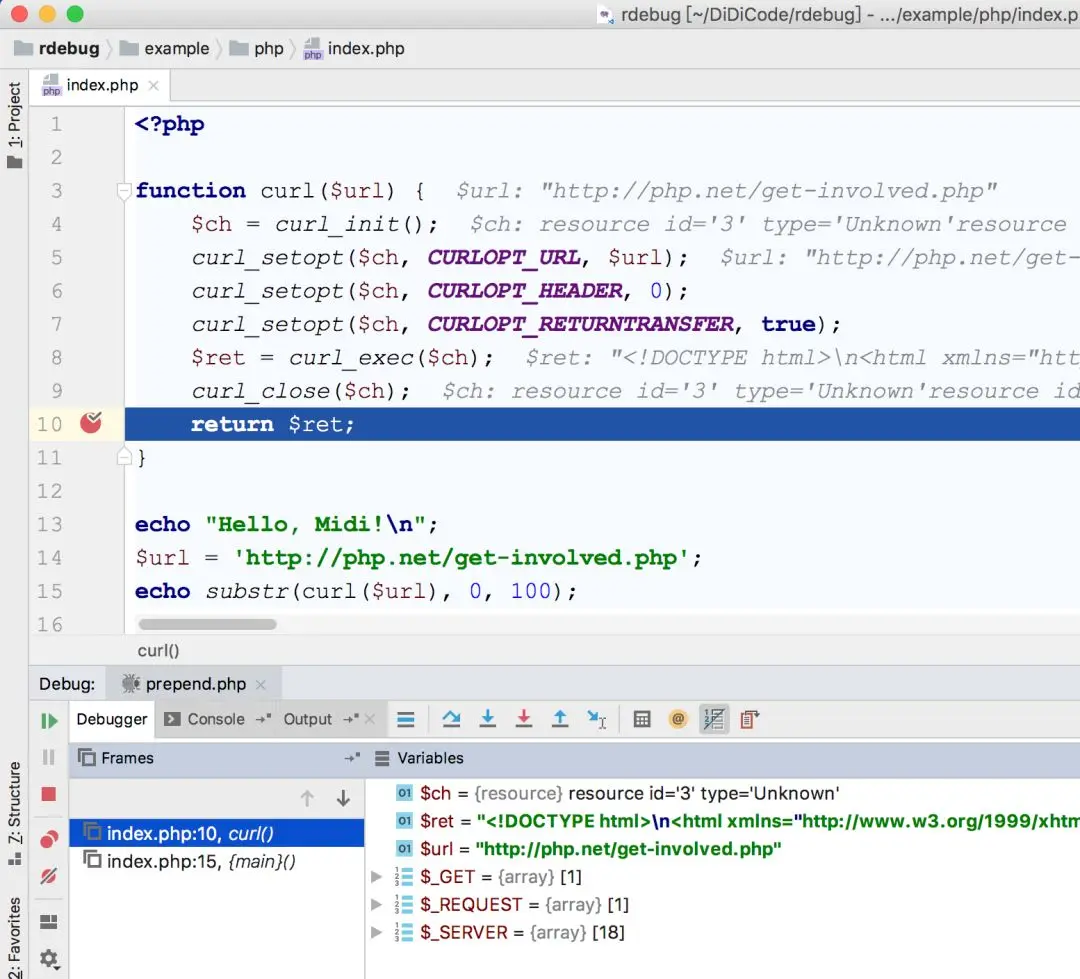Open the Structure tool window

pyautogui.click(x=14, y=813)
